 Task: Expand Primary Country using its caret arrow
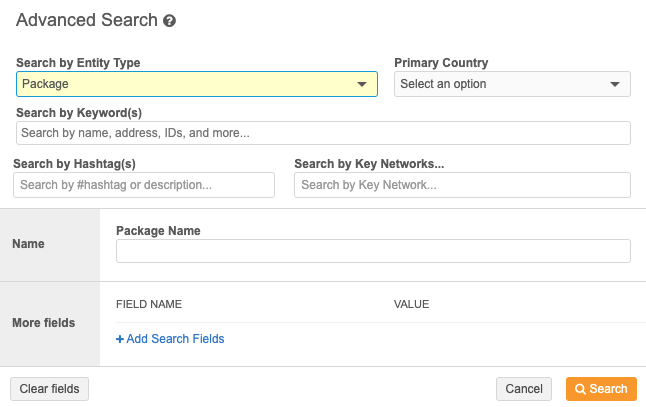coord(615,84)
